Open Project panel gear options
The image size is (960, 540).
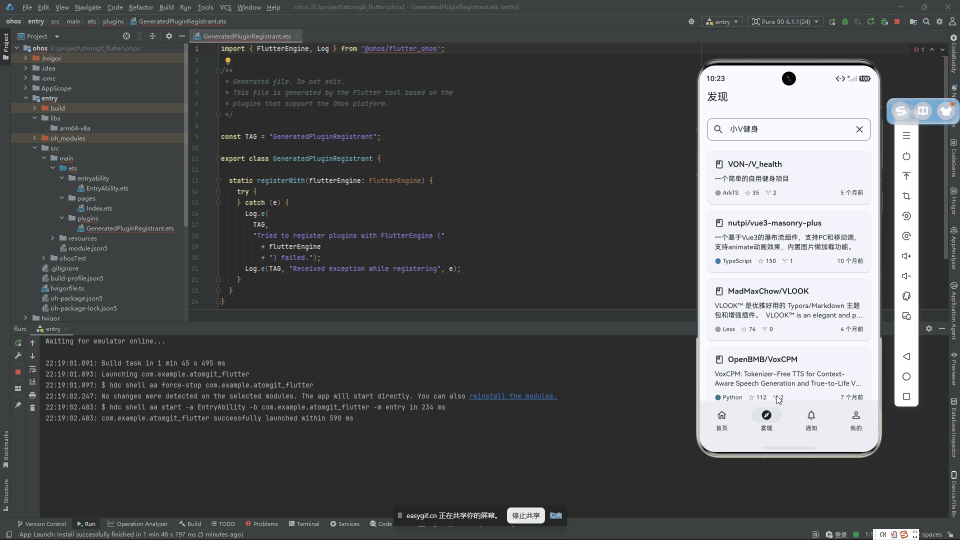pyautogui.click(x=169, y=36)
